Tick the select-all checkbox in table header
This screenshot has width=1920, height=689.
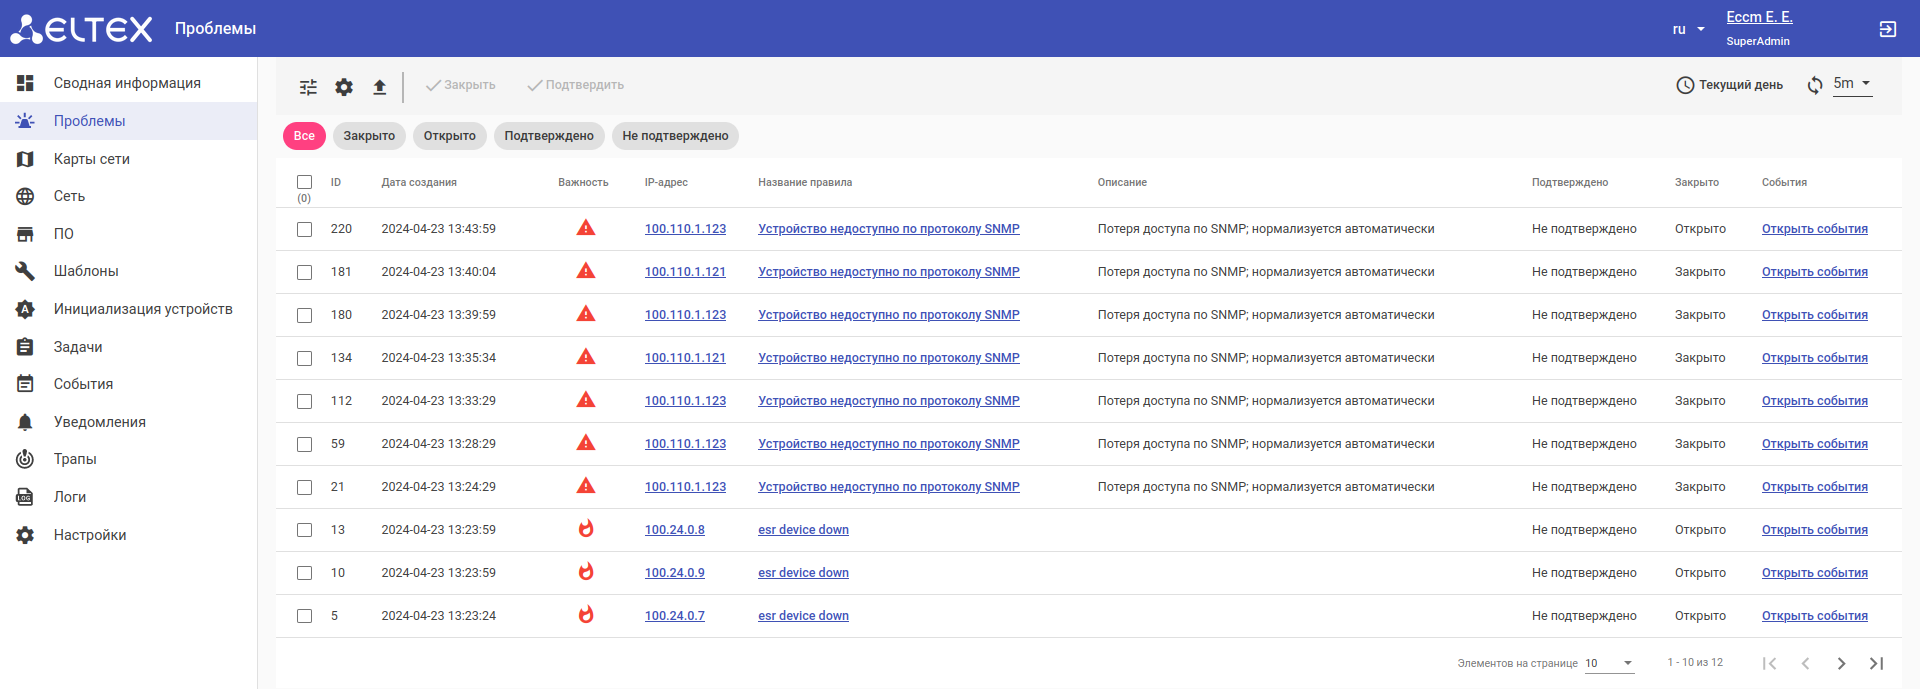(x=305, y=182)
